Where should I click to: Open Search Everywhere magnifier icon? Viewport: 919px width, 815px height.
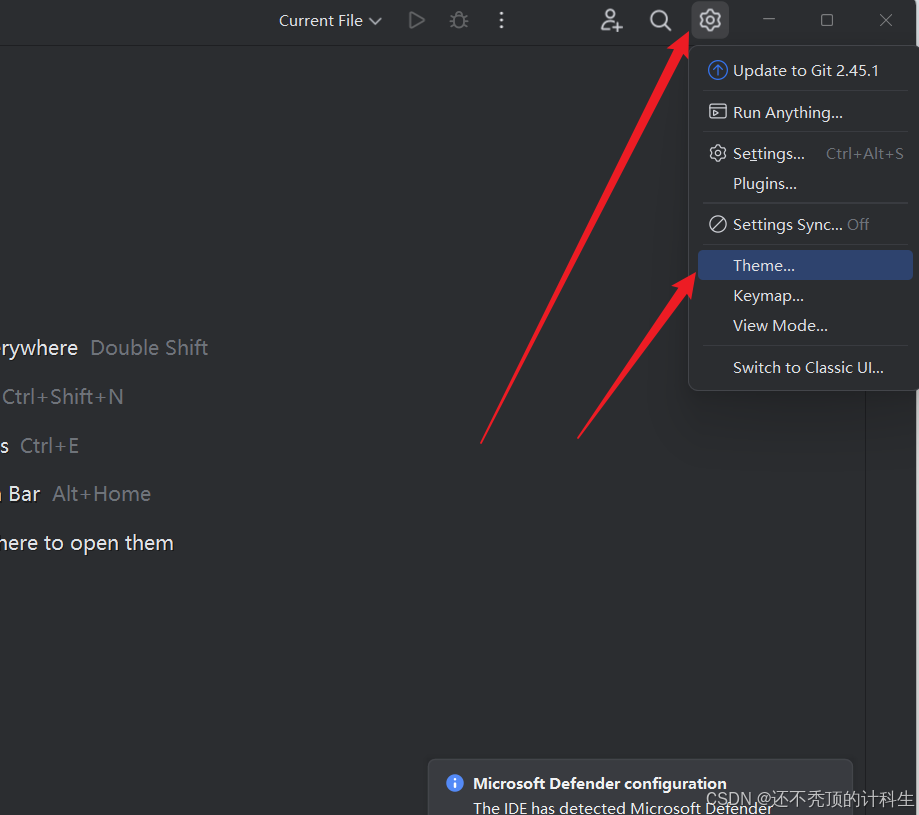click(x=660, y=21)
